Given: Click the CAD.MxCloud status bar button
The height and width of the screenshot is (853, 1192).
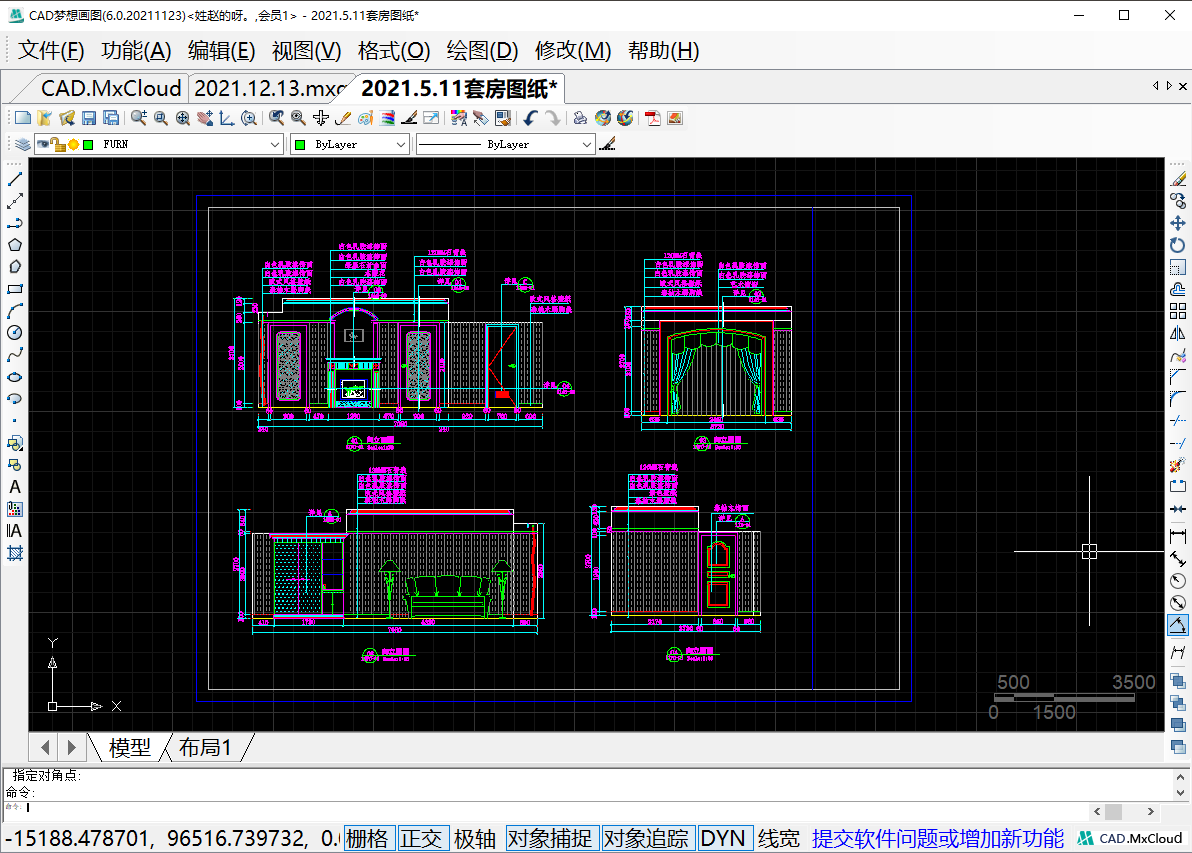Looking at the screenshot, I should [1130, 838].
